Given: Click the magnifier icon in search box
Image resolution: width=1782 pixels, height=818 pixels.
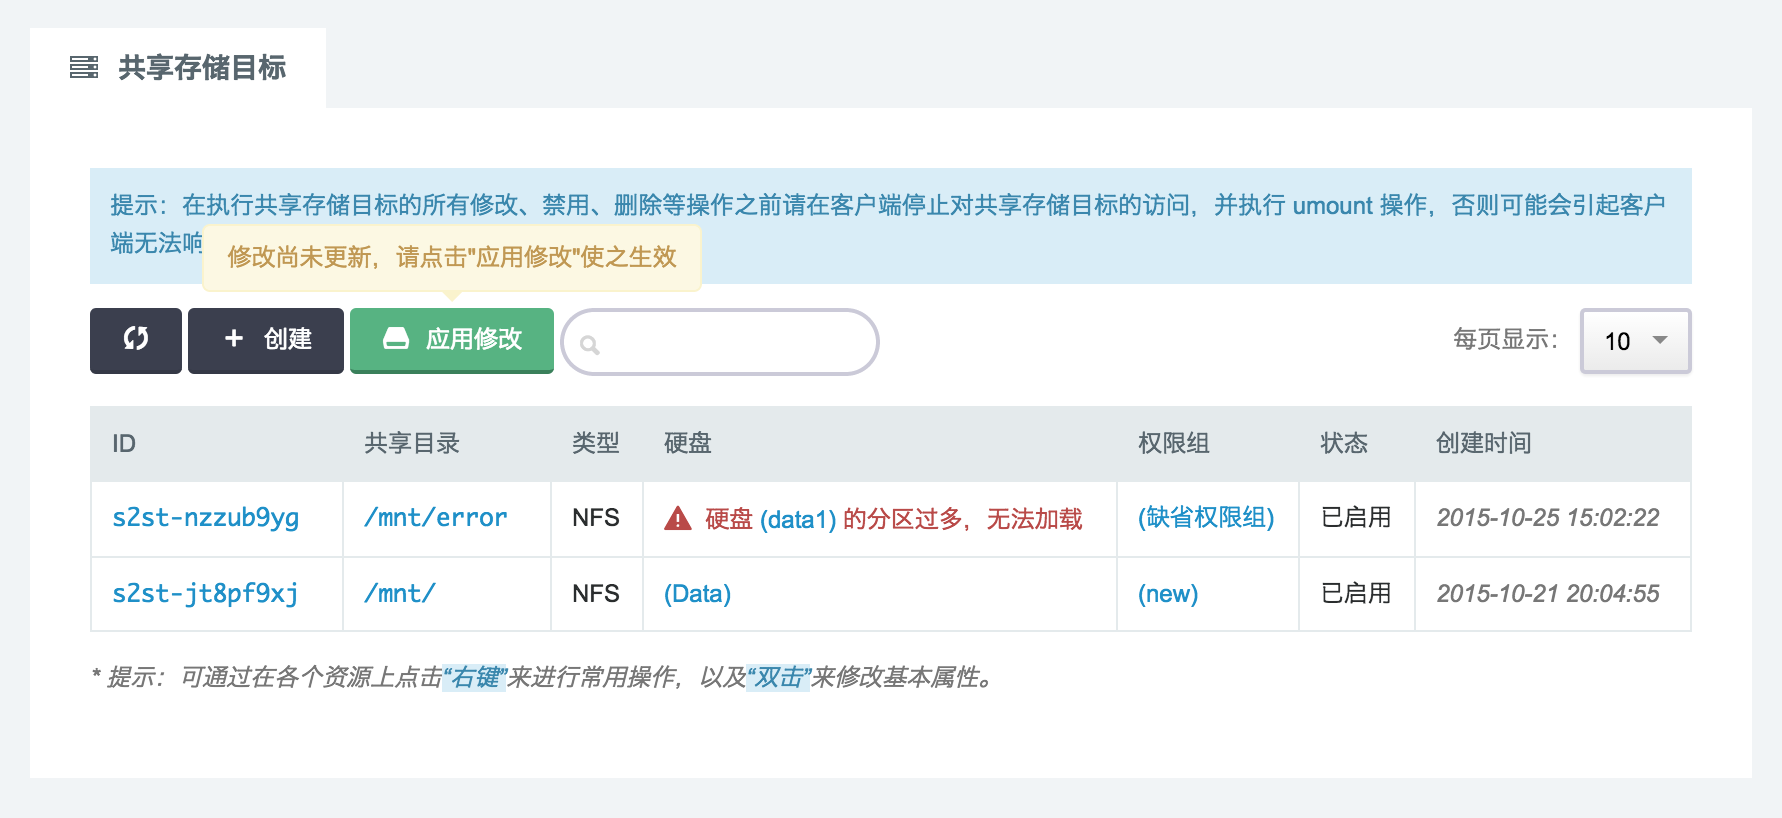Looking at the screenshot, I should pyautogui.click(x=590, y=345).
